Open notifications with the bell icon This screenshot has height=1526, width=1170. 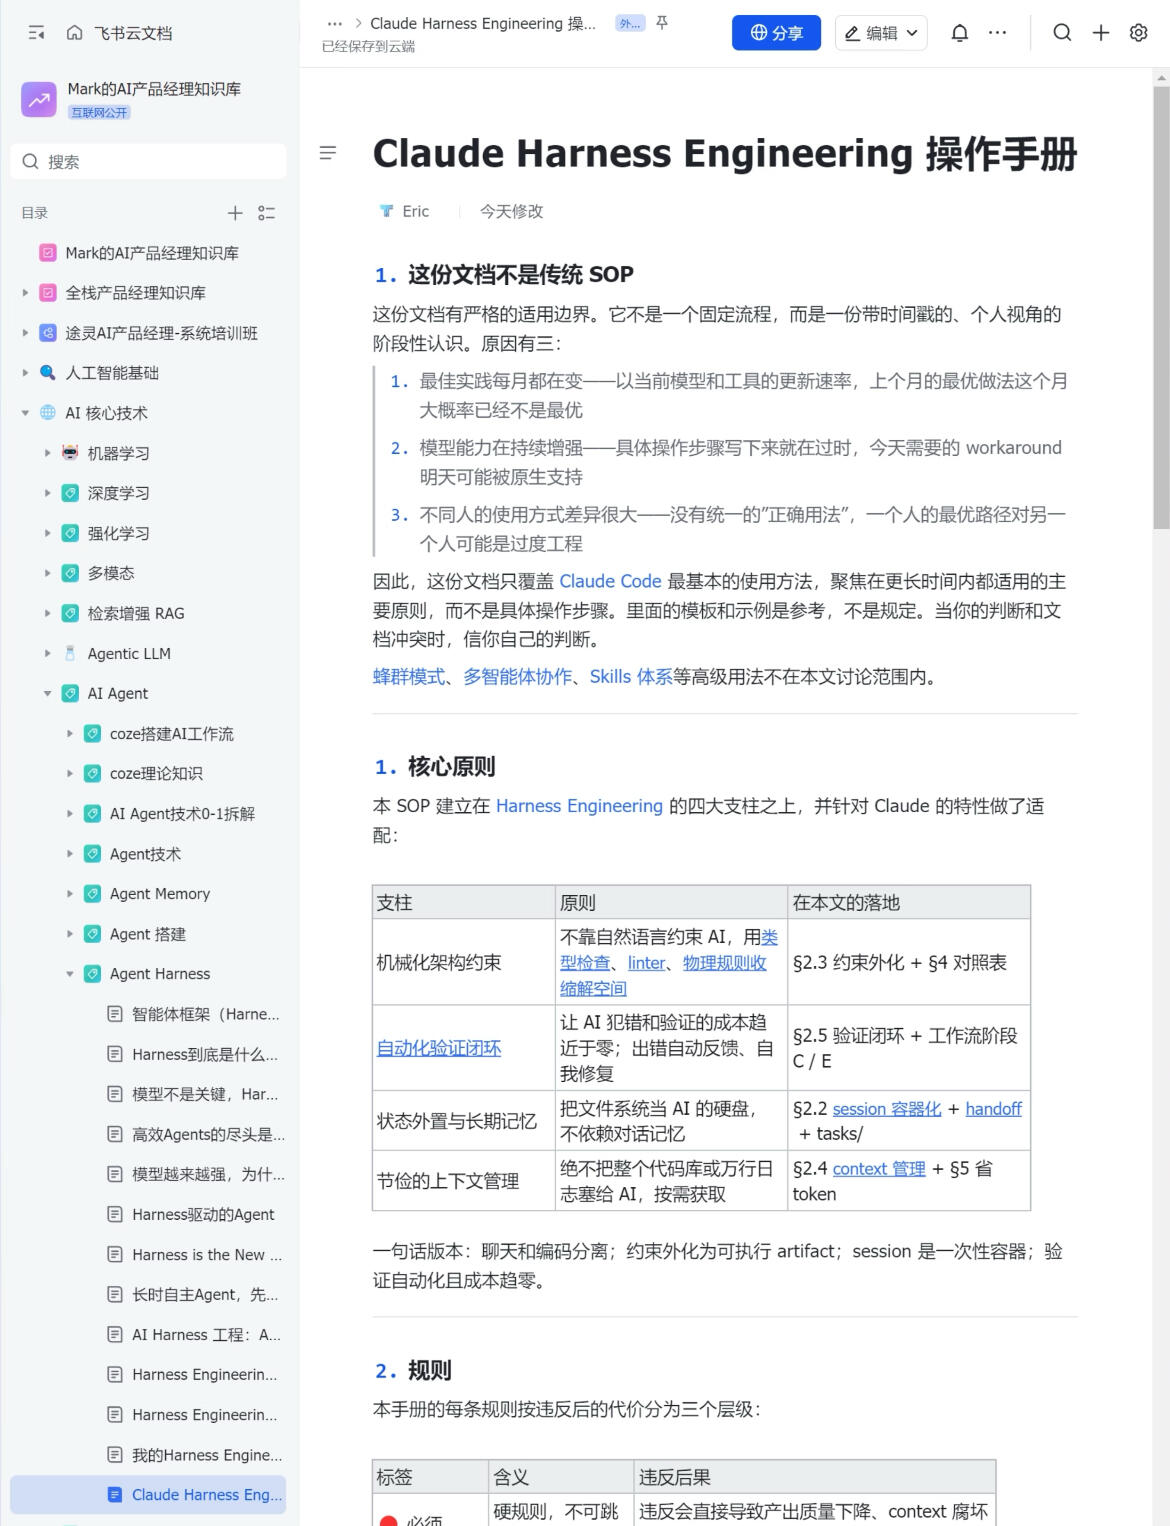point(959,33)
